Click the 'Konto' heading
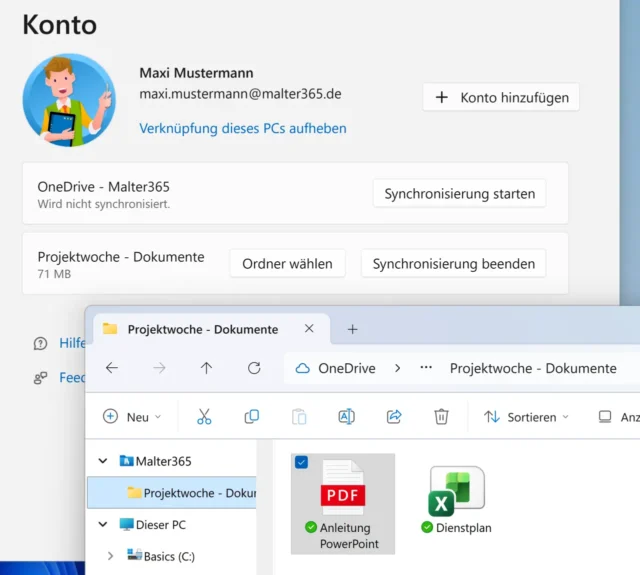Image resolution: width=640 pixels, height=575 pixels. point(60,25)
